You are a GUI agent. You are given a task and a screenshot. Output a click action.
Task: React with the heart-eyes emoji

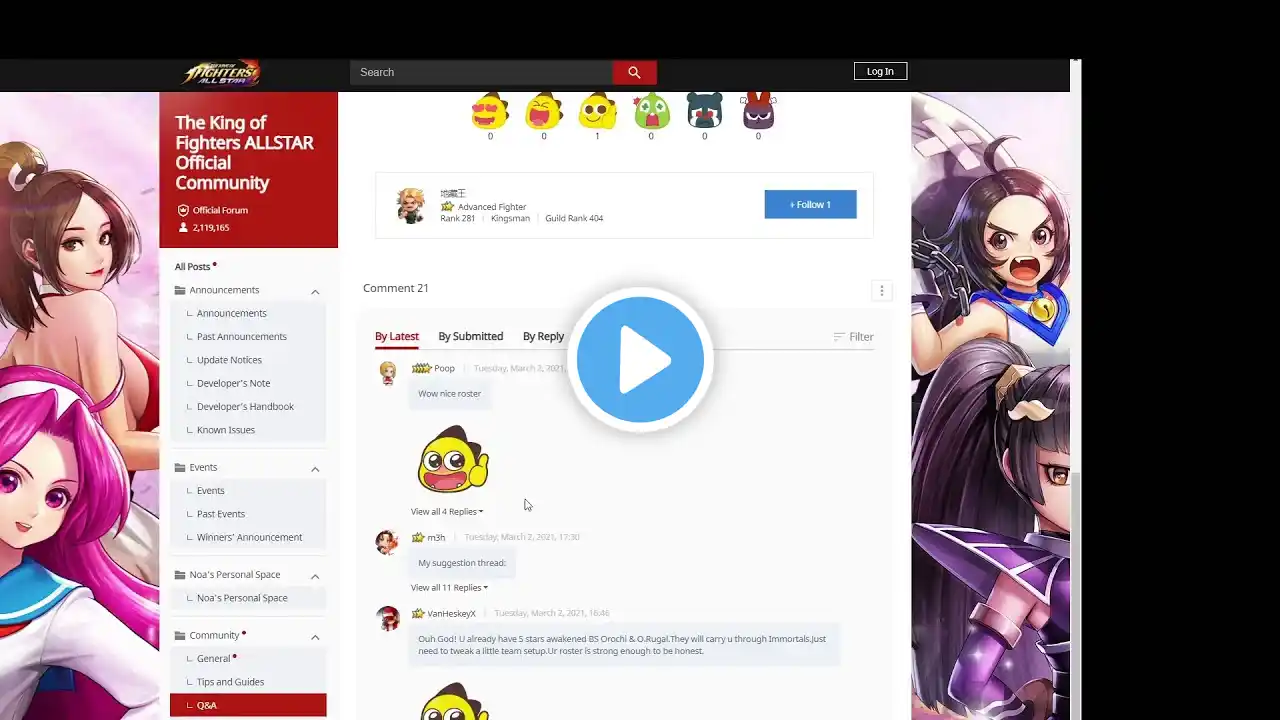[x=490, y=111]
